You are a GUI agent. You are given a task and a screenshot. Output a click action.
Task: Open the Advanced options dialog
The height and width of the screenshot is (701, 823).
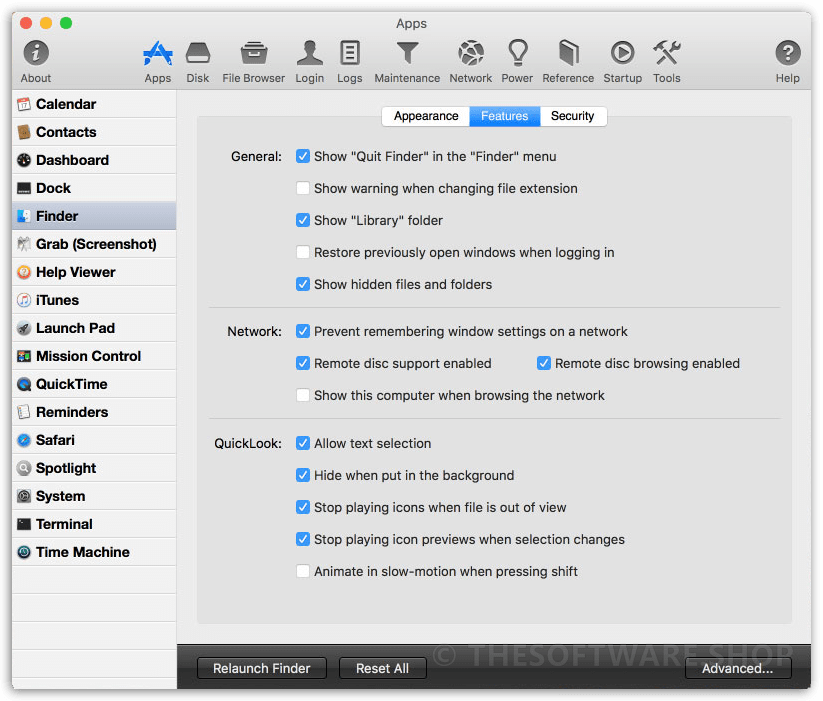point(738,668)
